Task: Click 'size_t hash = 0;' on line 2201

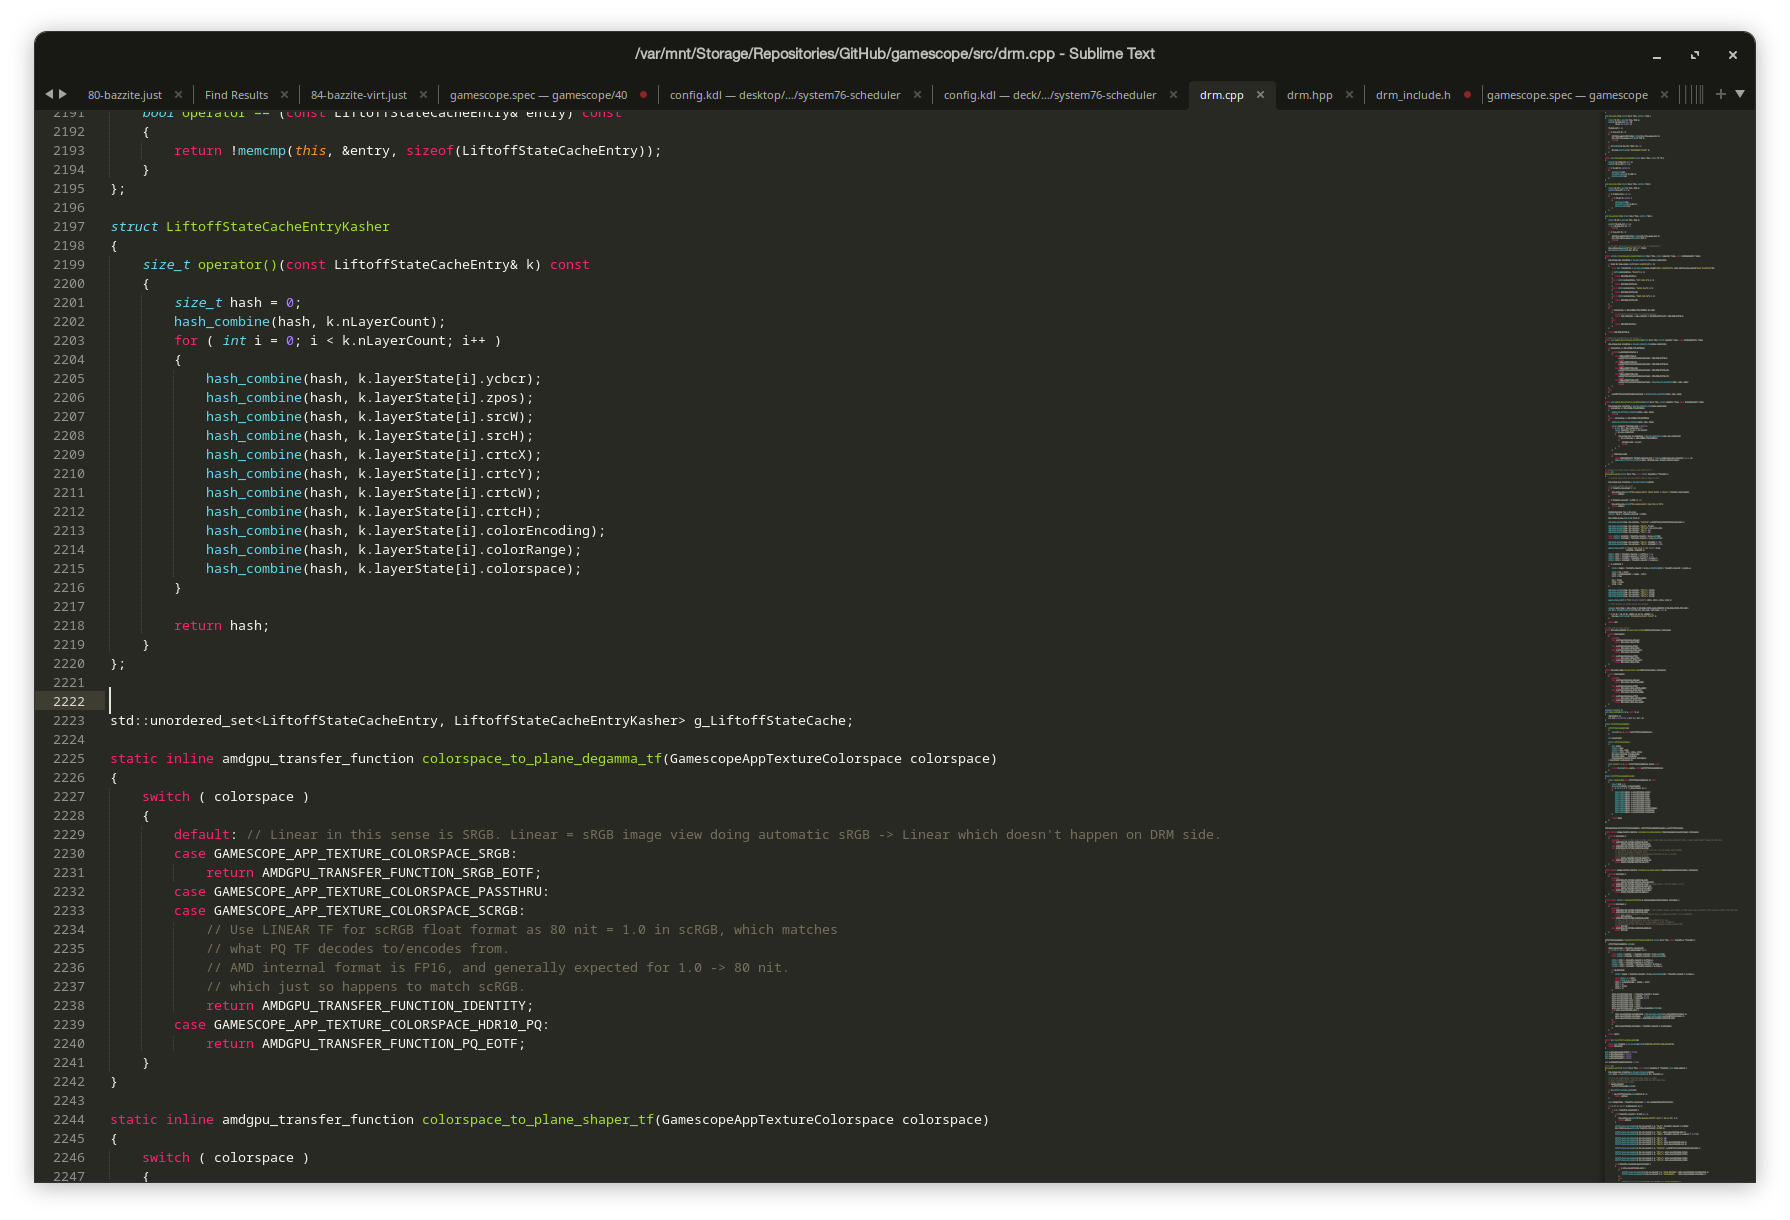Action: point(238,303)
